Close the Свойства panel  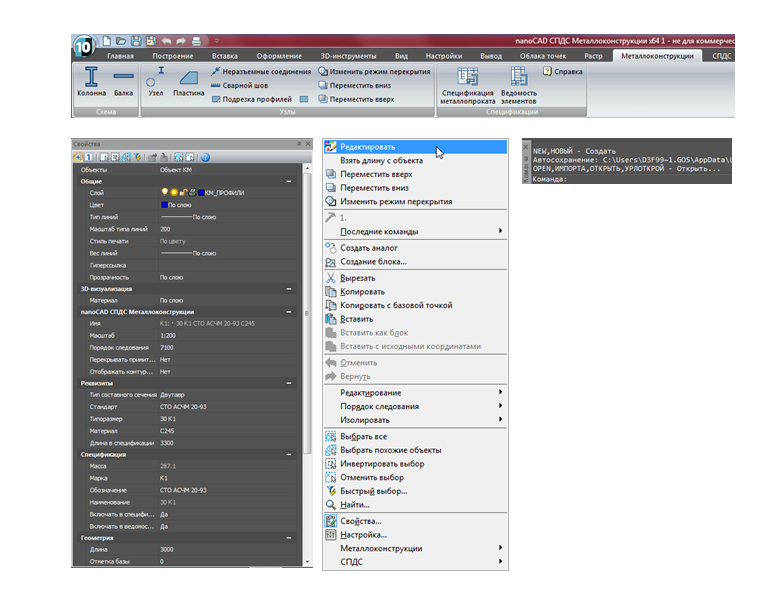tap(308, 144)
